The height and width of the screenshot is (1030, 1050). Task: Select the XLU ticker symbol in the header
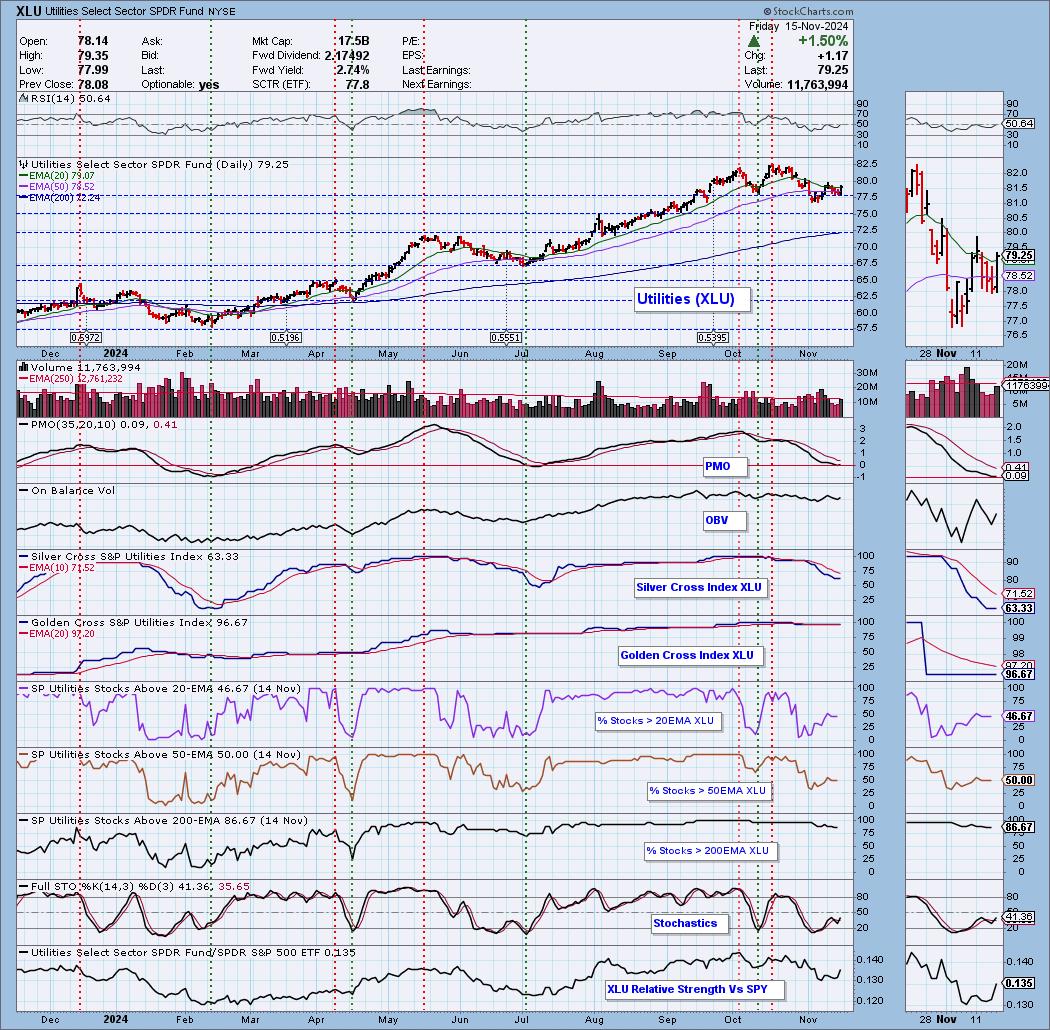pos(29,11)
